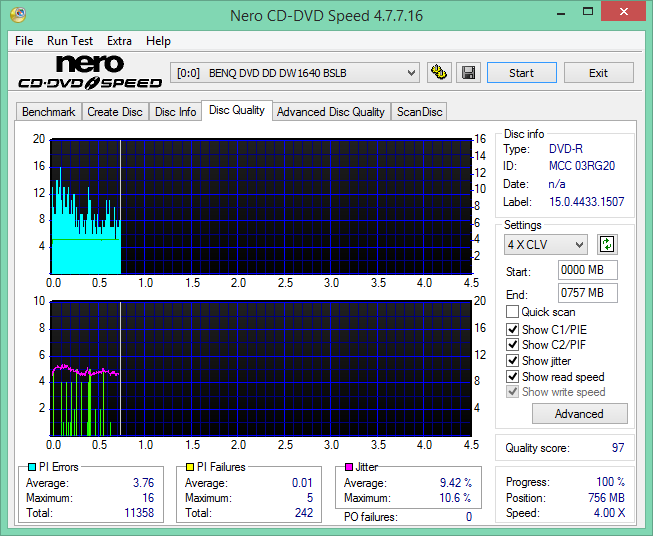
Task: Click the disc type value DVD-R
Action: click(x=566, y=149)
